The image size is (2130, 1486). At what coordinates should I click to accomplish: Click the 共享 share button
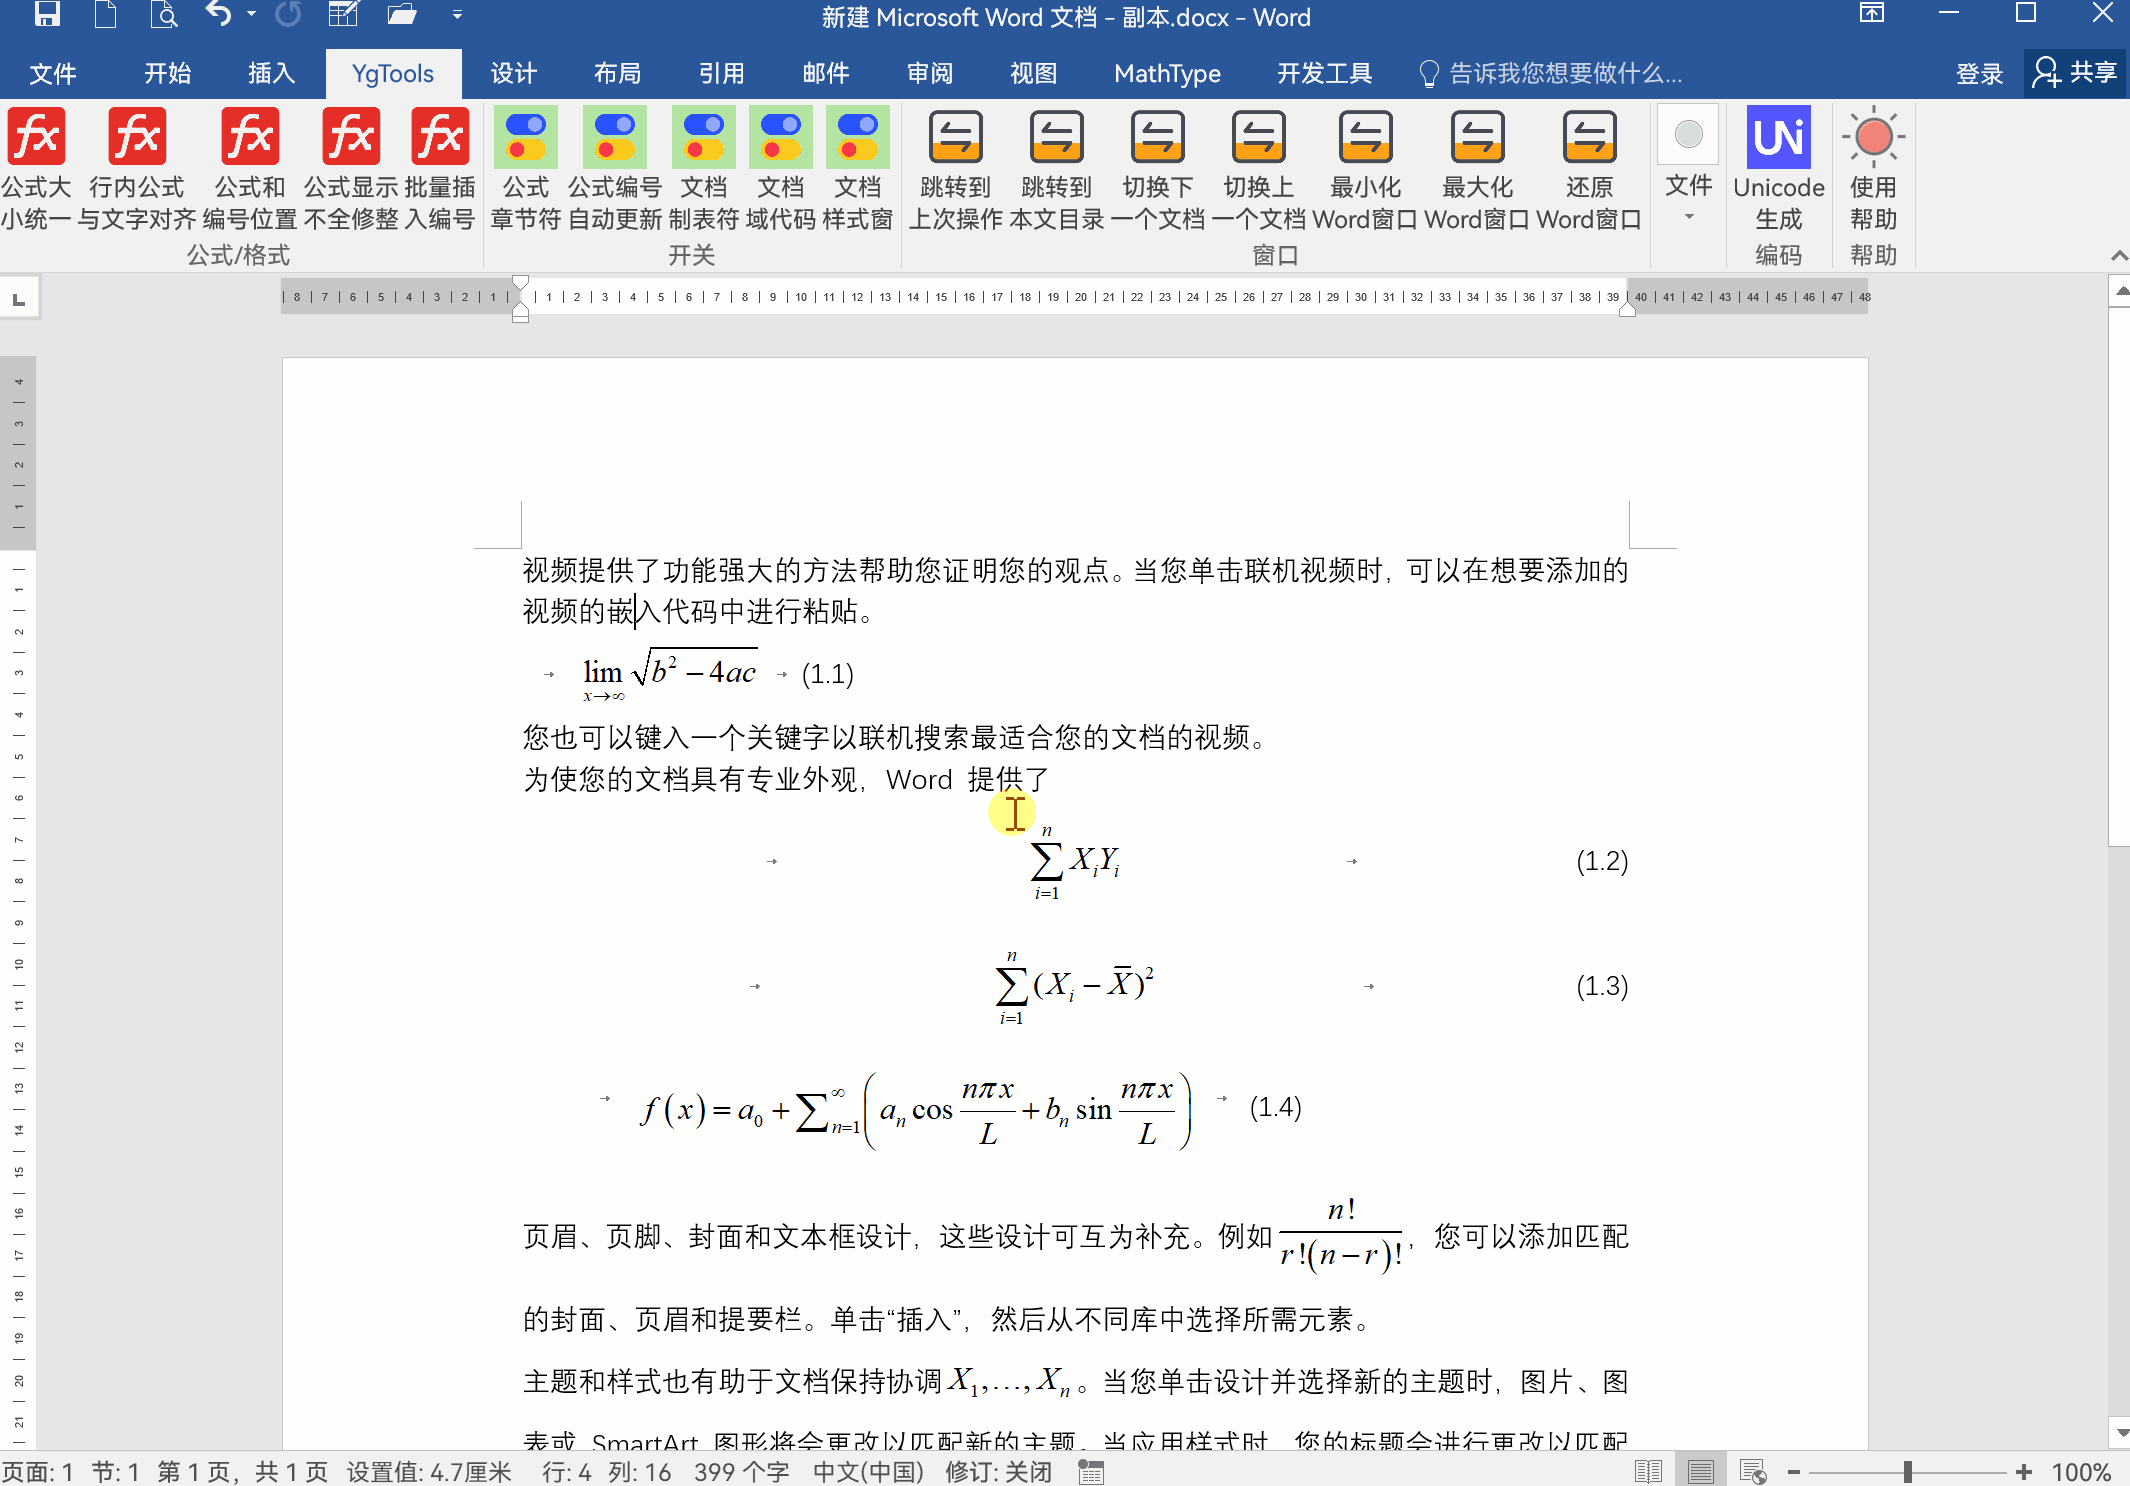coord(2076,73)
